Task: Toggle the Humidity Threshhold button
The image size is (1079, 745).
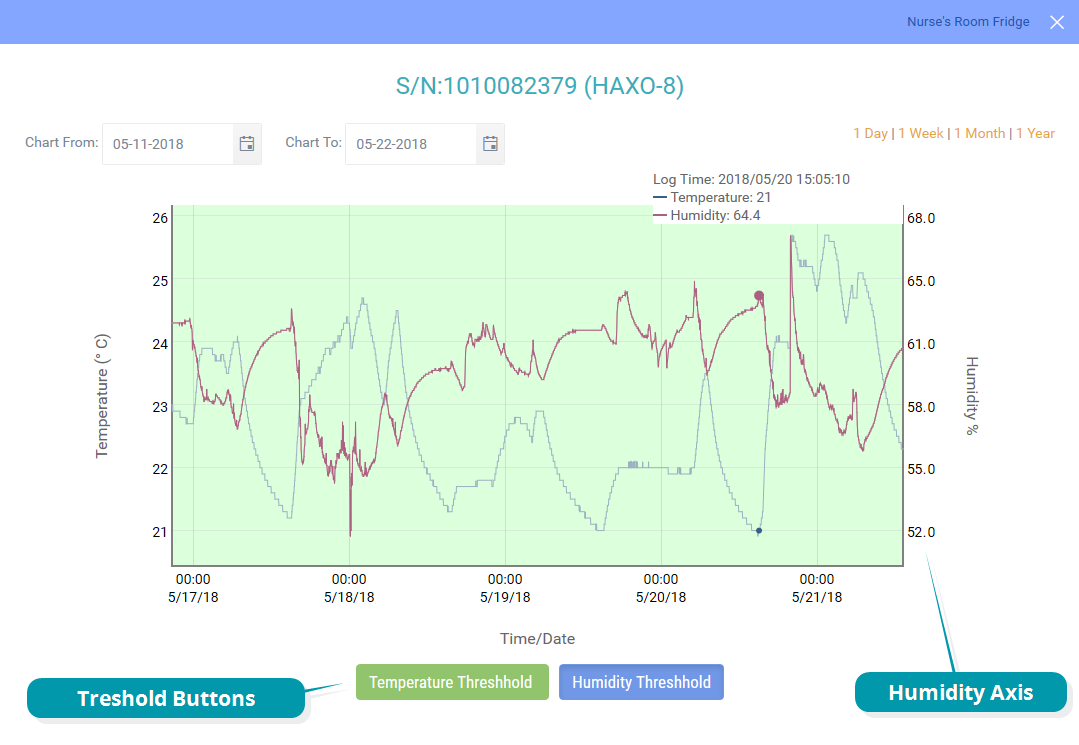Action: [x=641, y=682]
